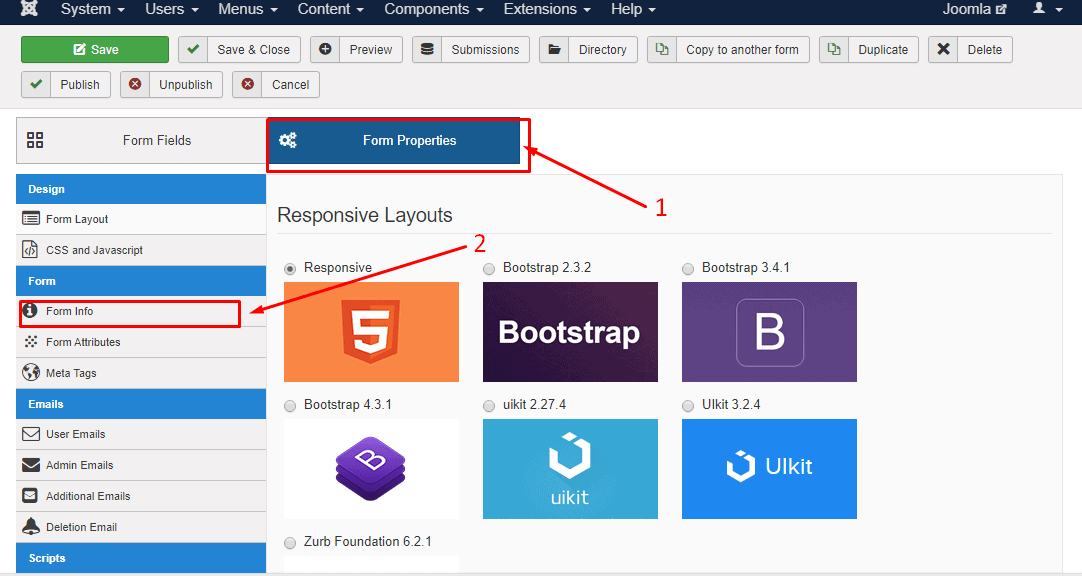Image resolution: width=1082 pixels, height=576 pixels.
Task: Click the green Save button
Action: pos(95,50)
